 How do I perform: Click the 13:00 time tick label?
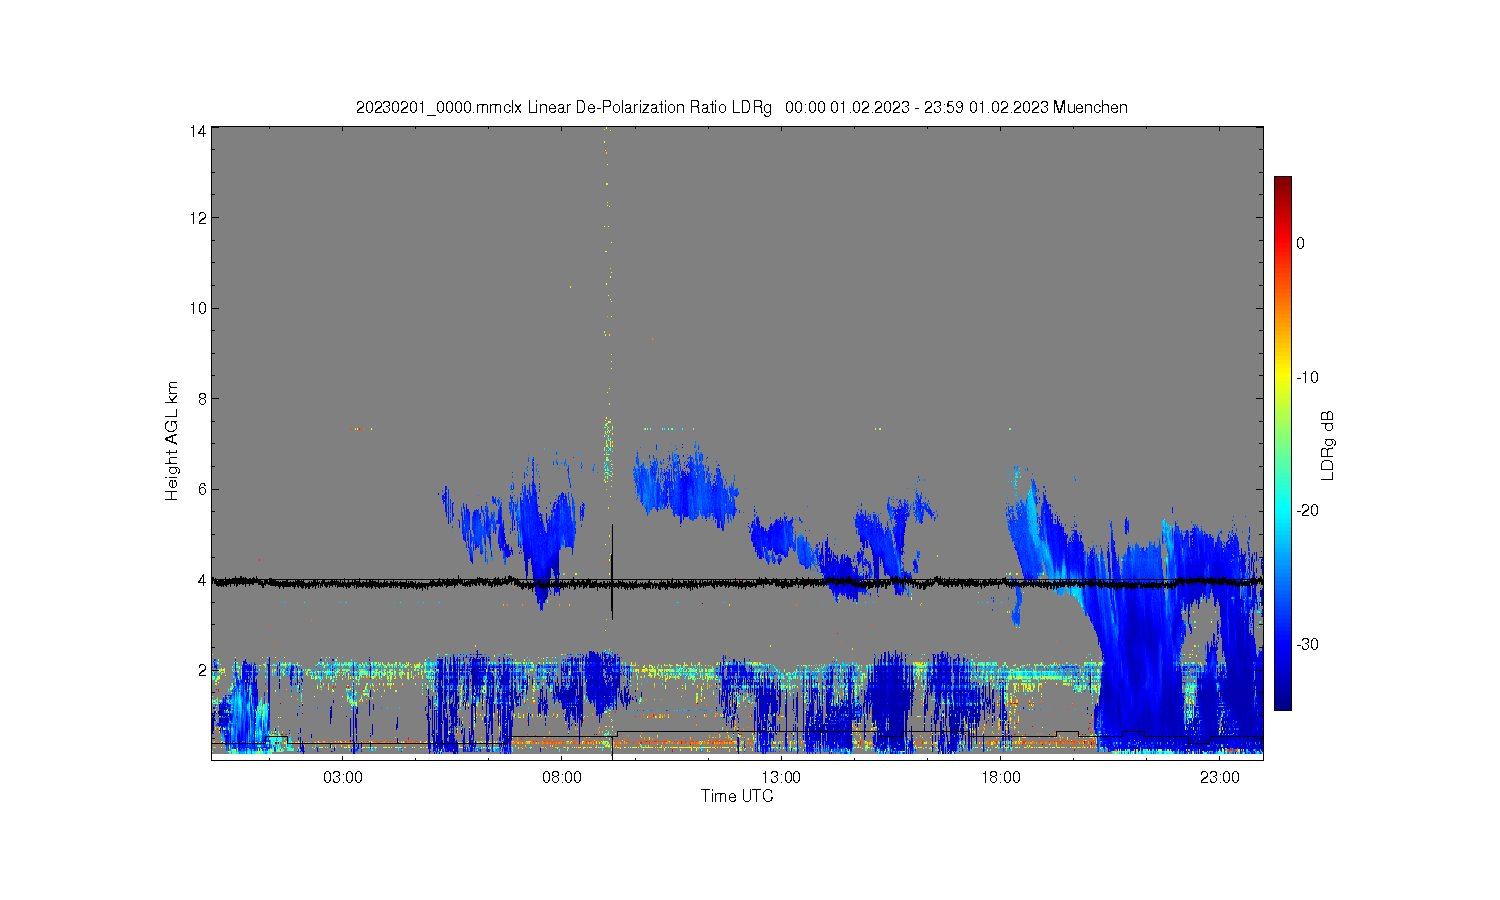(x=781, y=777)
